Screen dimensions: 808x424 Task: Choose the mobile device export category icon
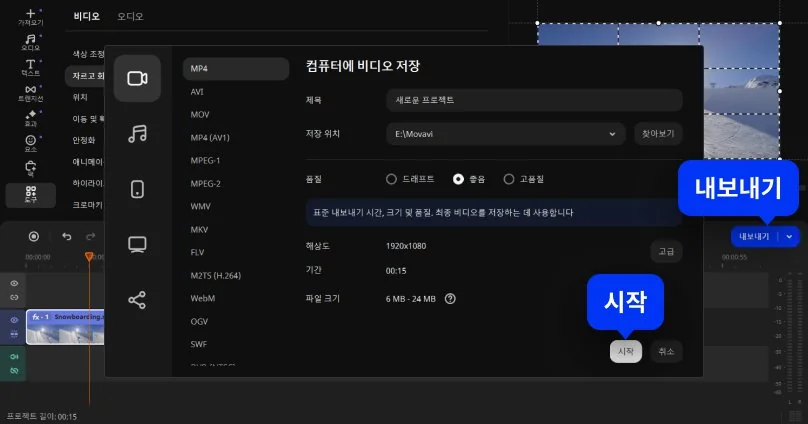pos(137,189)
